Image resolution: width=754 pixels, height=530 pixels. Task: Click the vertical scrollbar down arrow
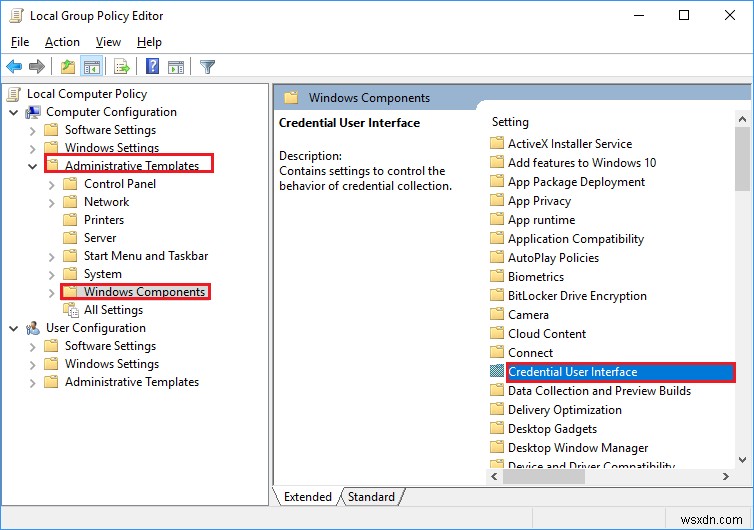(x=742, y=460)
